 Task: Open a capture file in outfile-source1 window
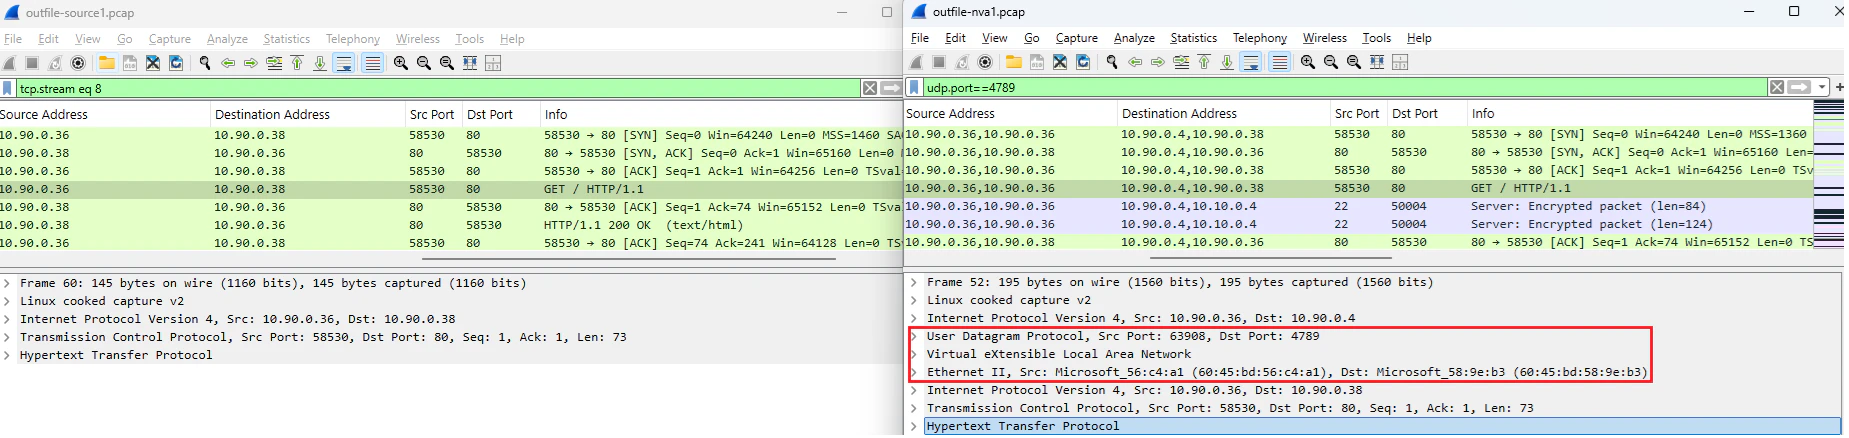coord(106,63)
